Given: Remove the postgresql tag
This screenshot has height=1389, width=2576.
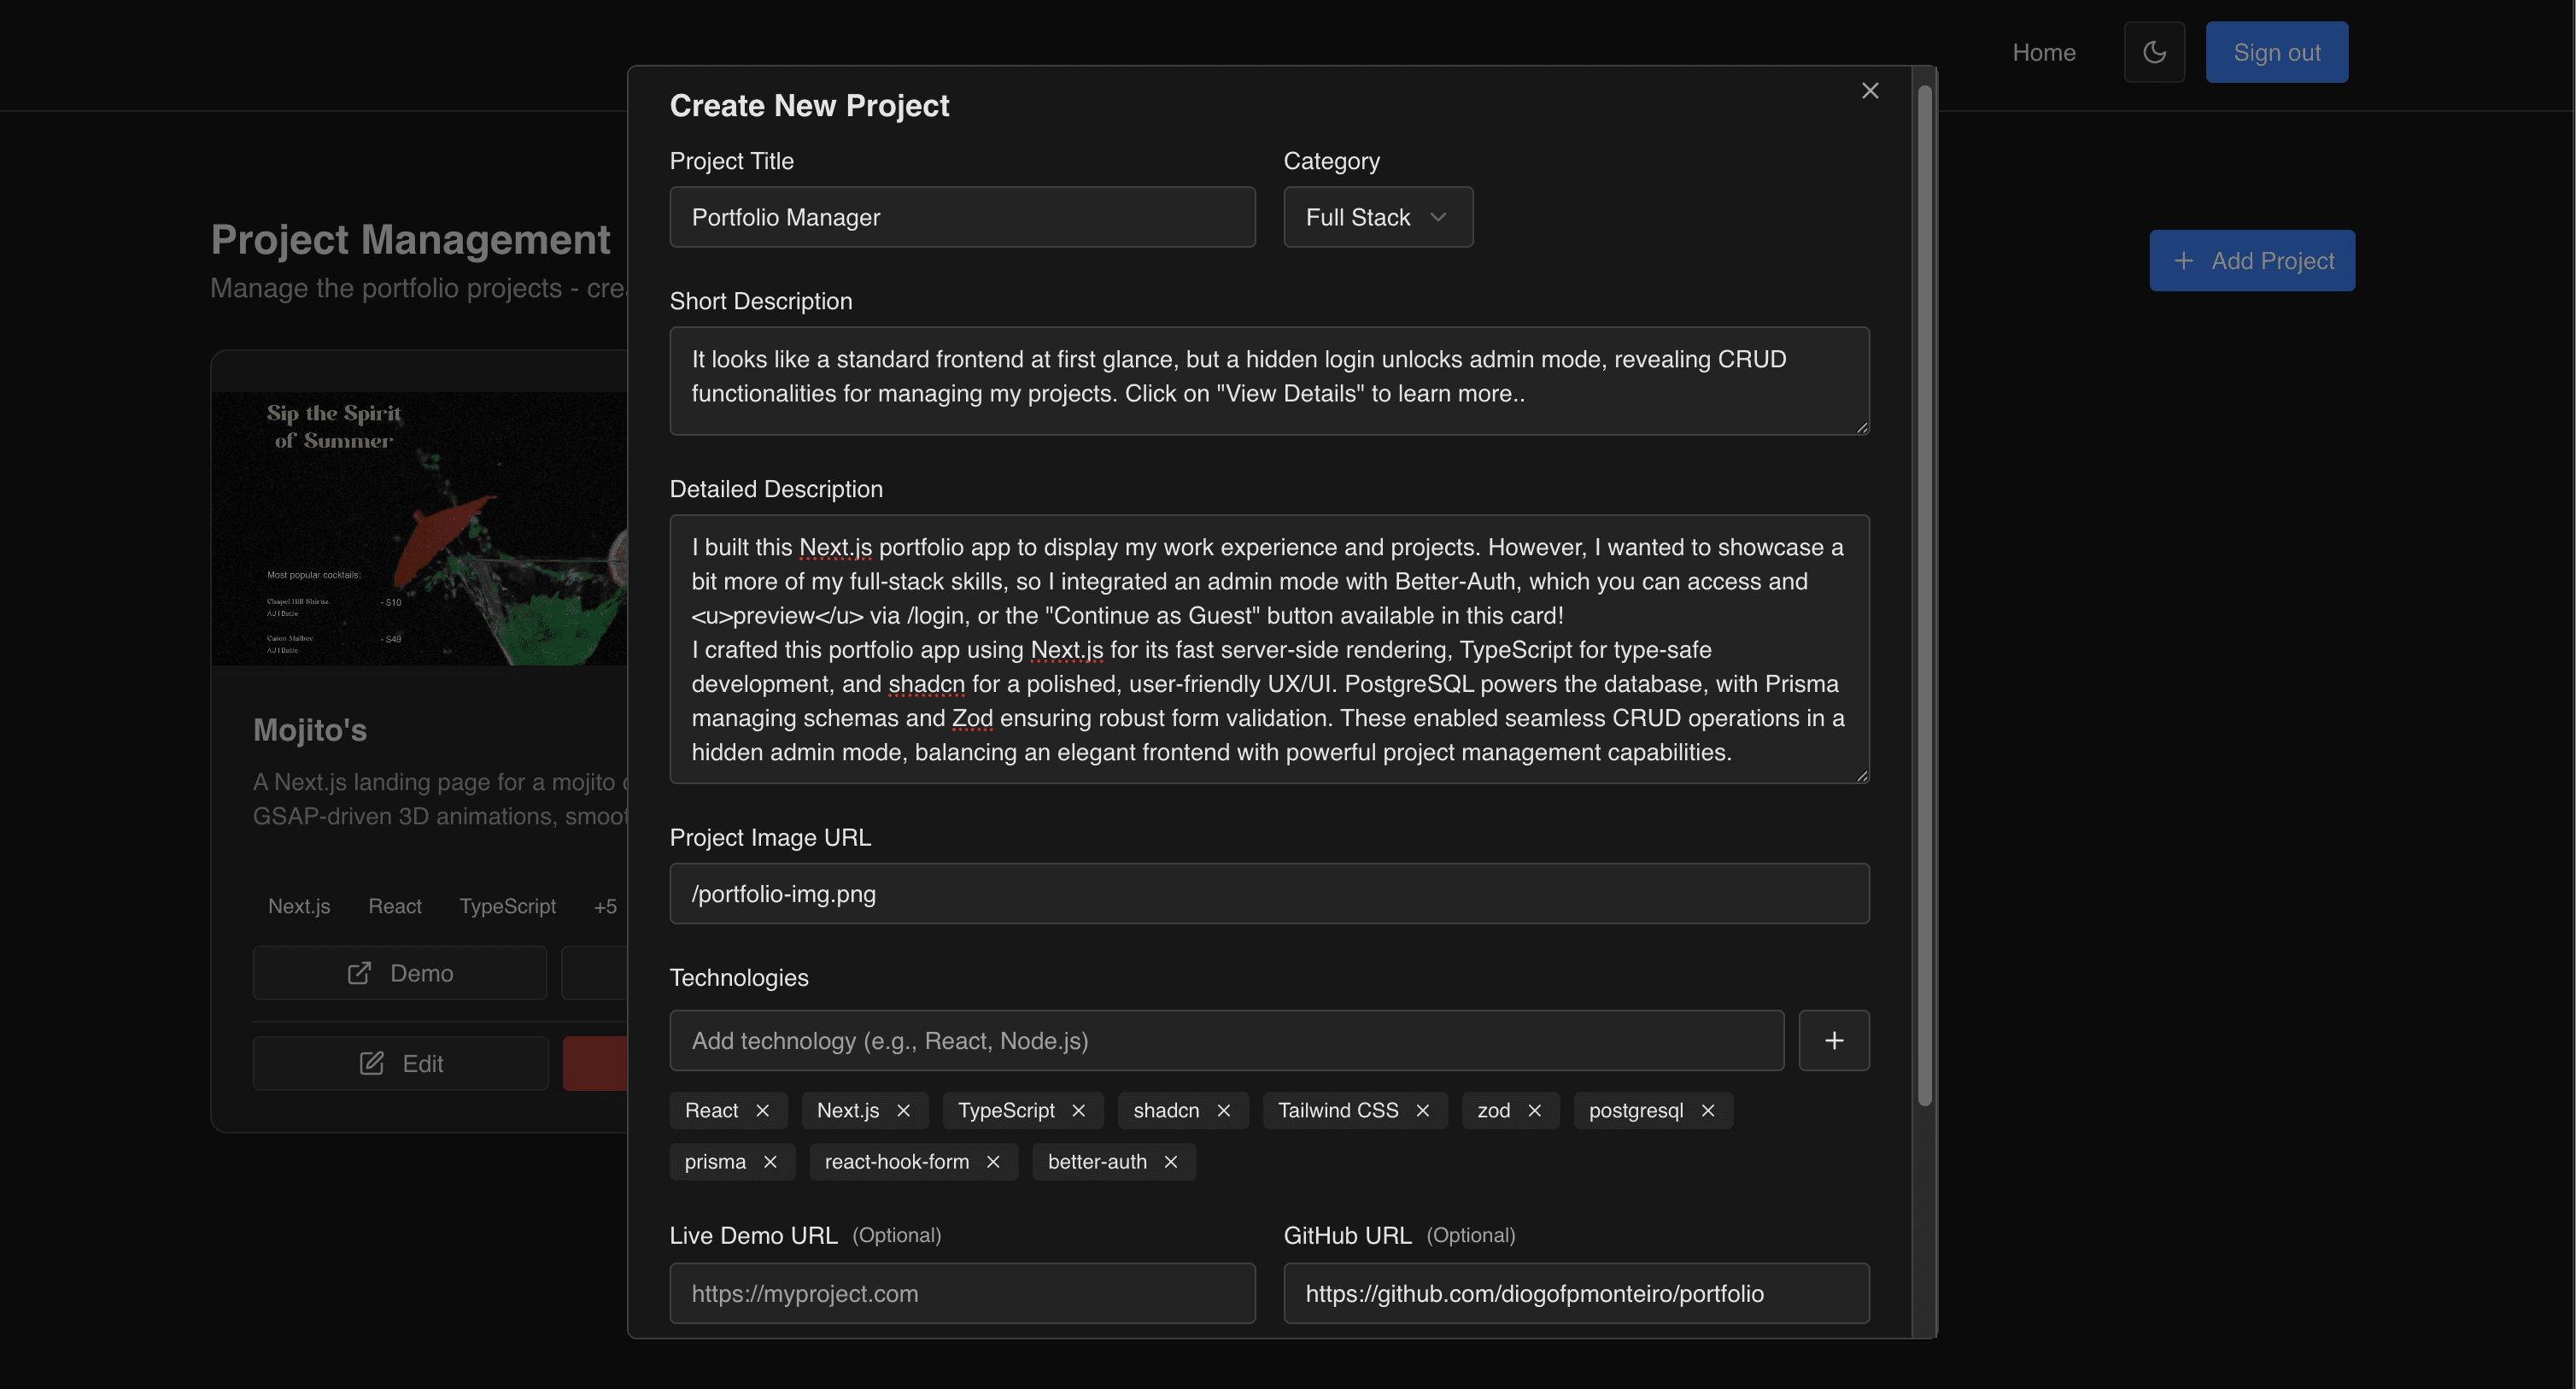Looking at the screenshot, I should pos(1708,1110).
